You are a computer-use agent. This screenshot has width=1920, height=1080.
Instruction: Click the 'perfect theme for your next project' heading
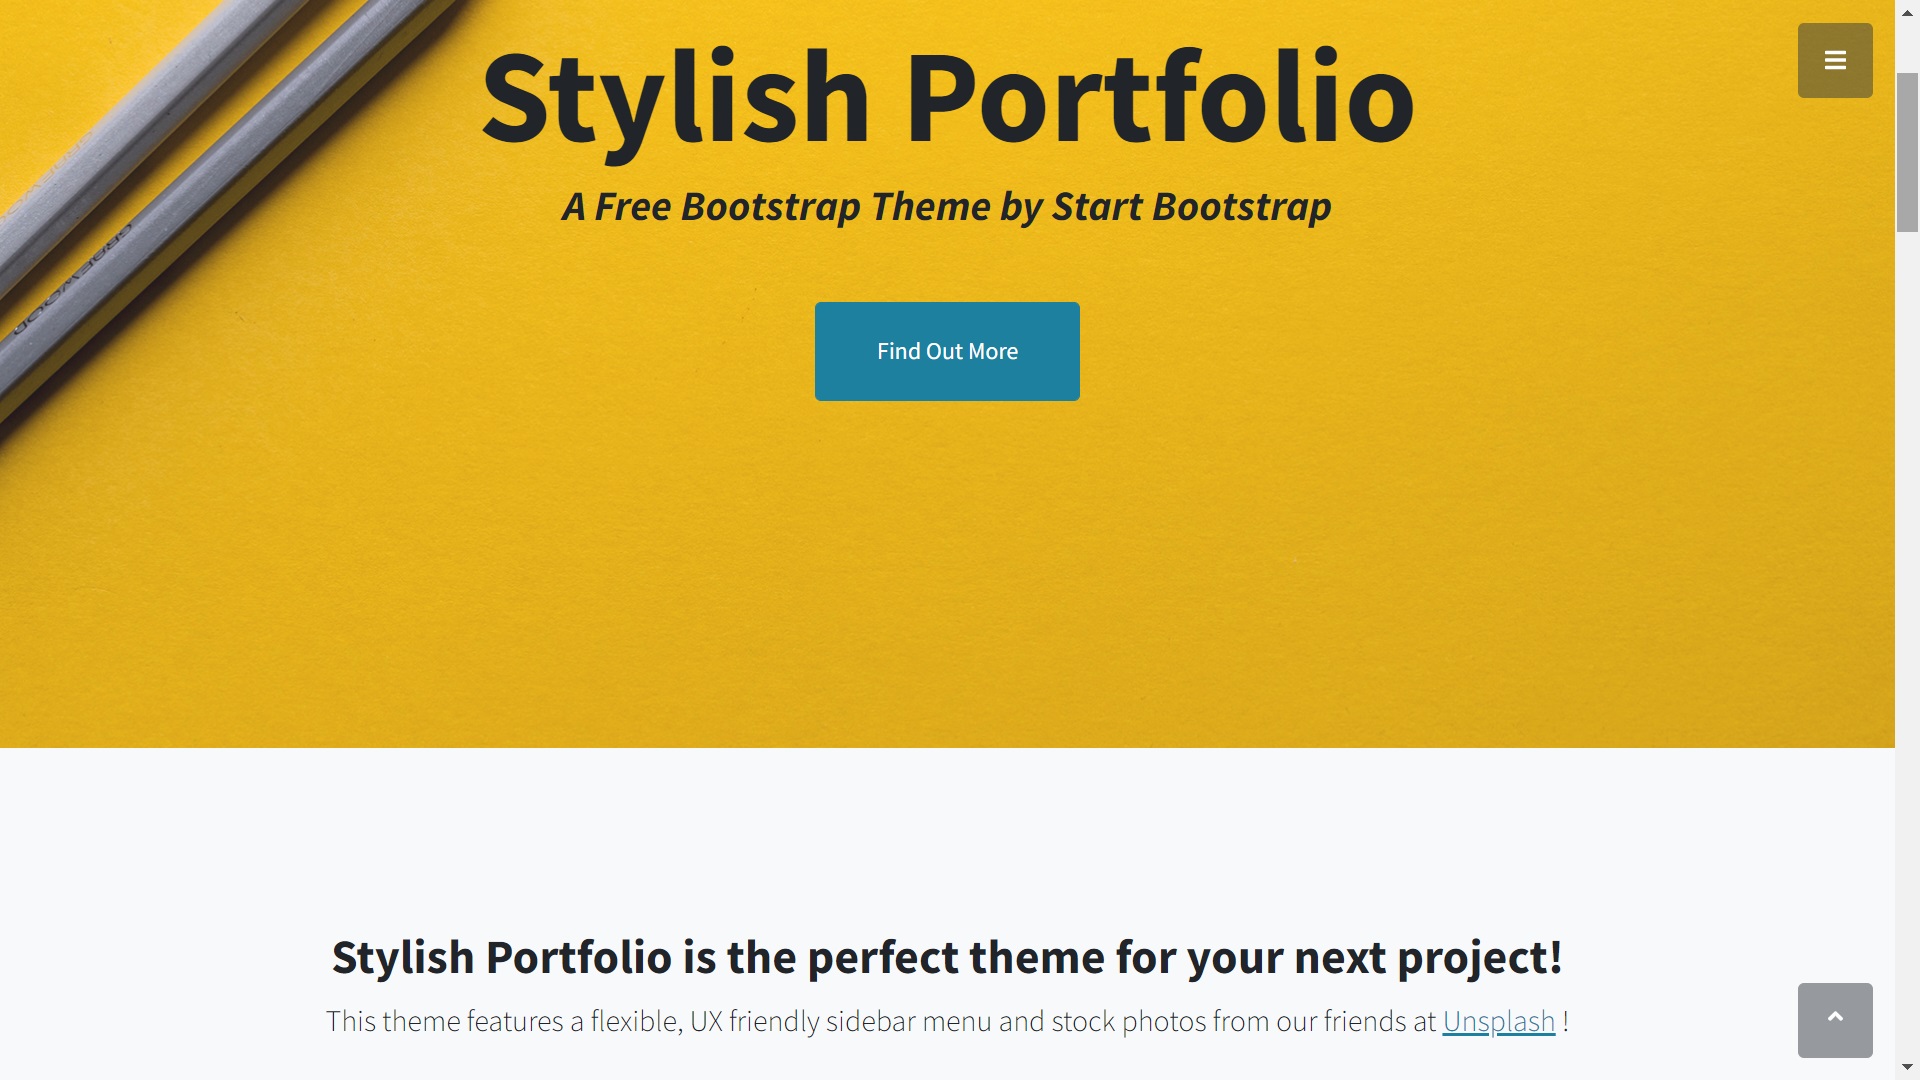[947, 957]
